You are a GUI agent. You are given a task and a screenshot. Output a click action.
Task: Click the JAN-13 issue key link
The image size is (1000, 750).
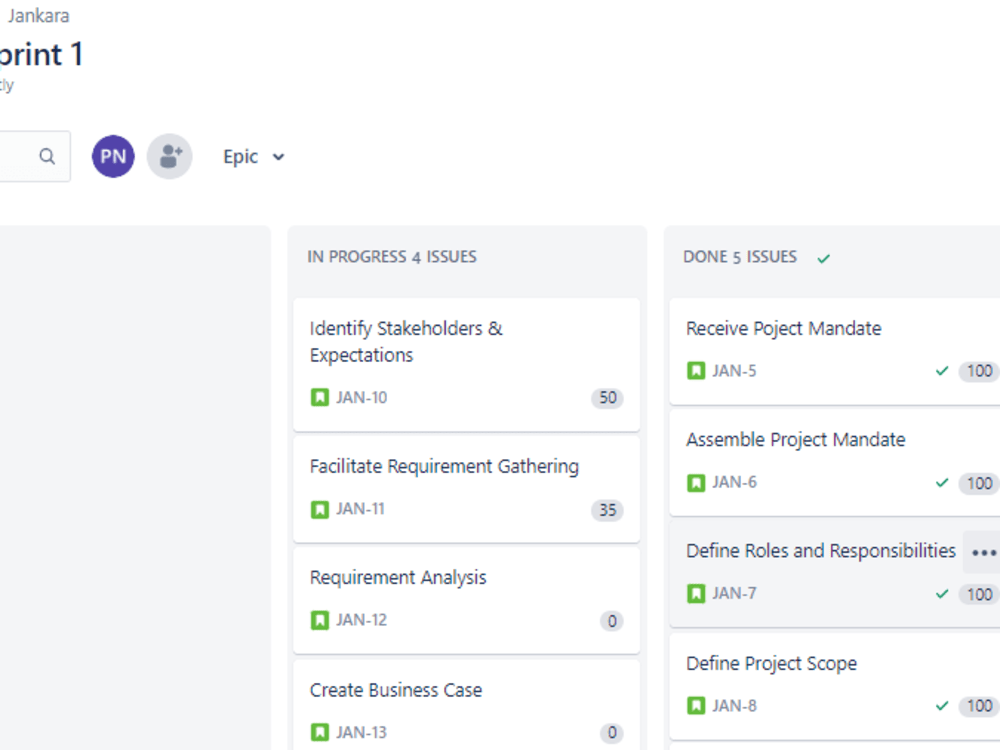click(361, 733)
